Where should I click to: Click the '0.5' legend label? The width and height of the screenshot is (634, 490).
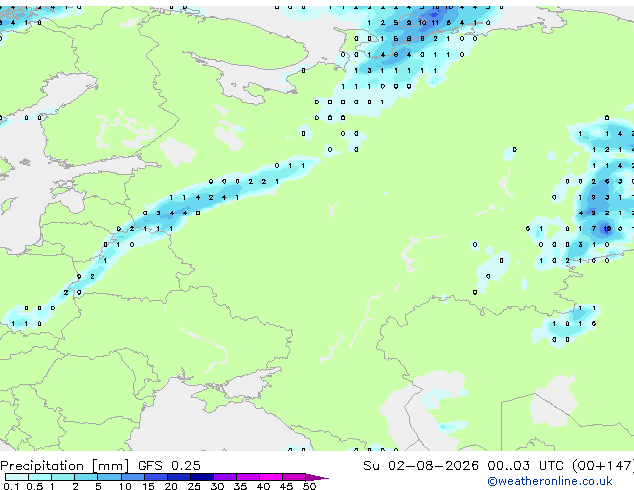[x=34, y=486]
